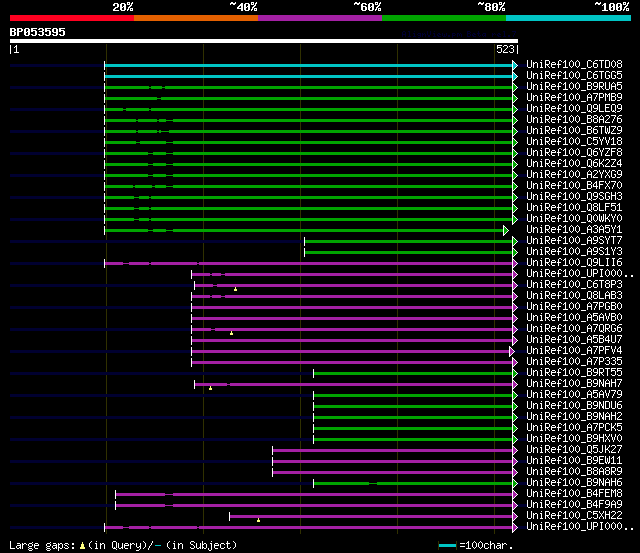This screenshot has height=553, width=640.
Task: Click the yellow gap marker on A7QRG6 row
Action: 231,333
